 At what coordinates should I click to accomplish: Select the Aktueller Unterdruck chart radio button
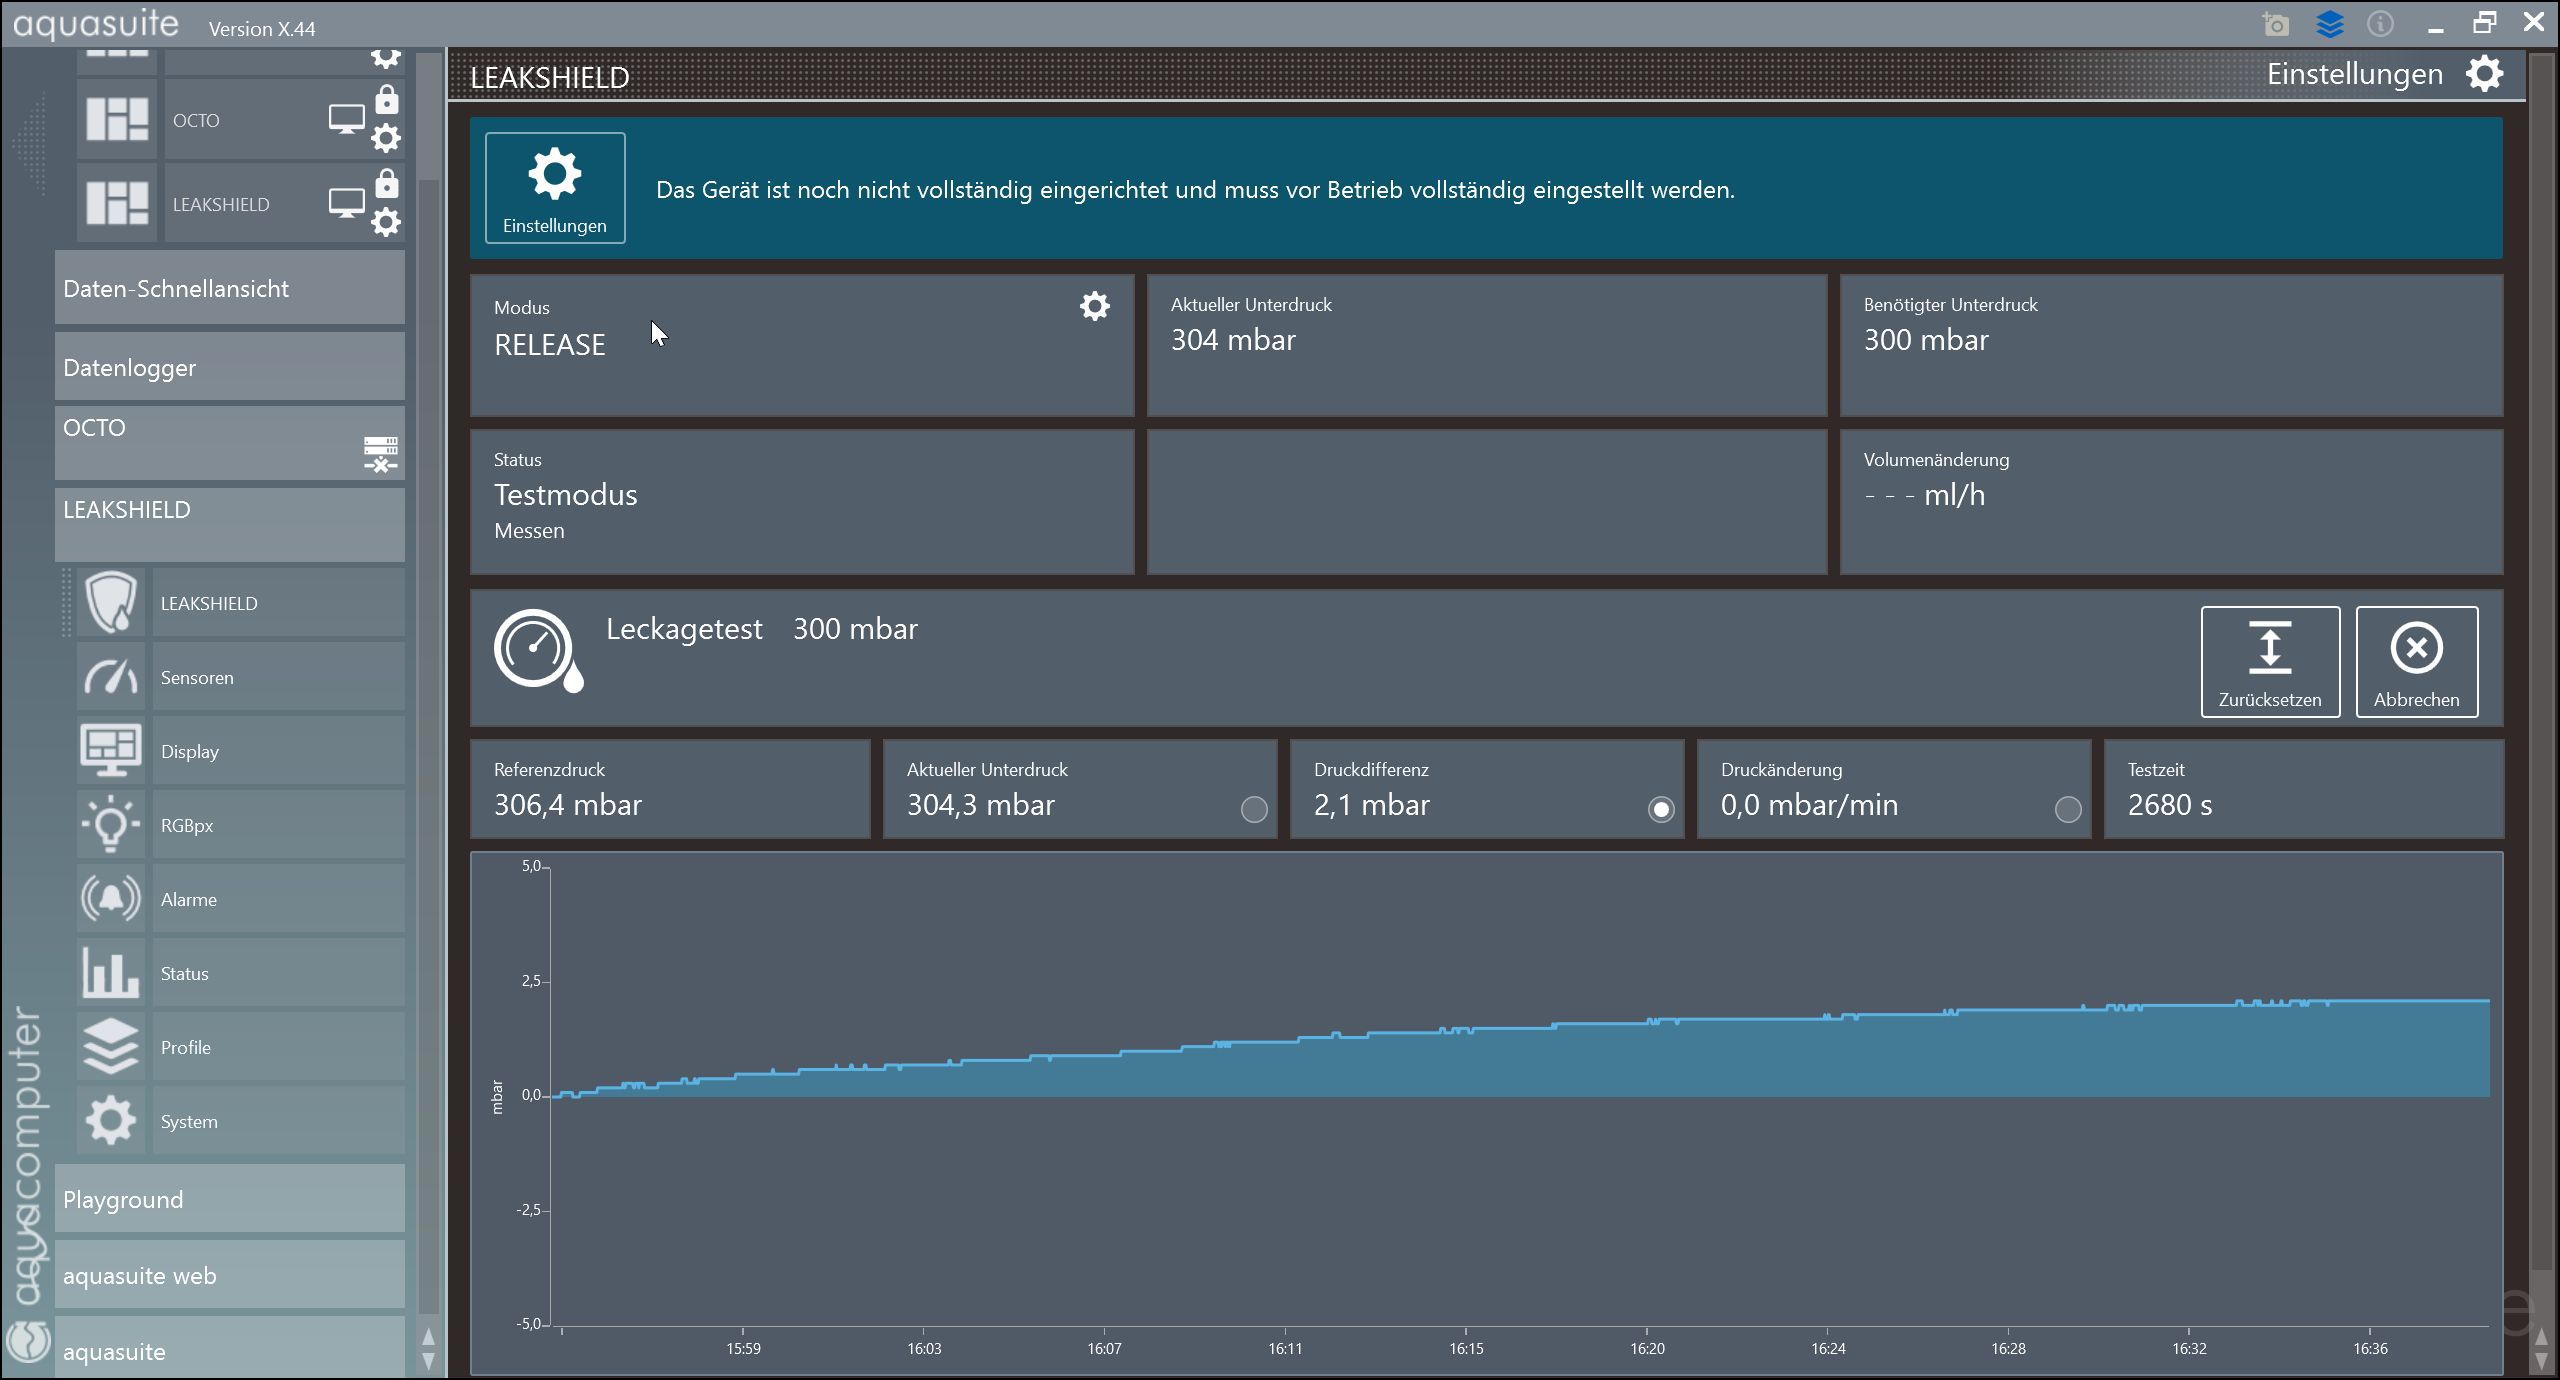(x=1253, y=809)
